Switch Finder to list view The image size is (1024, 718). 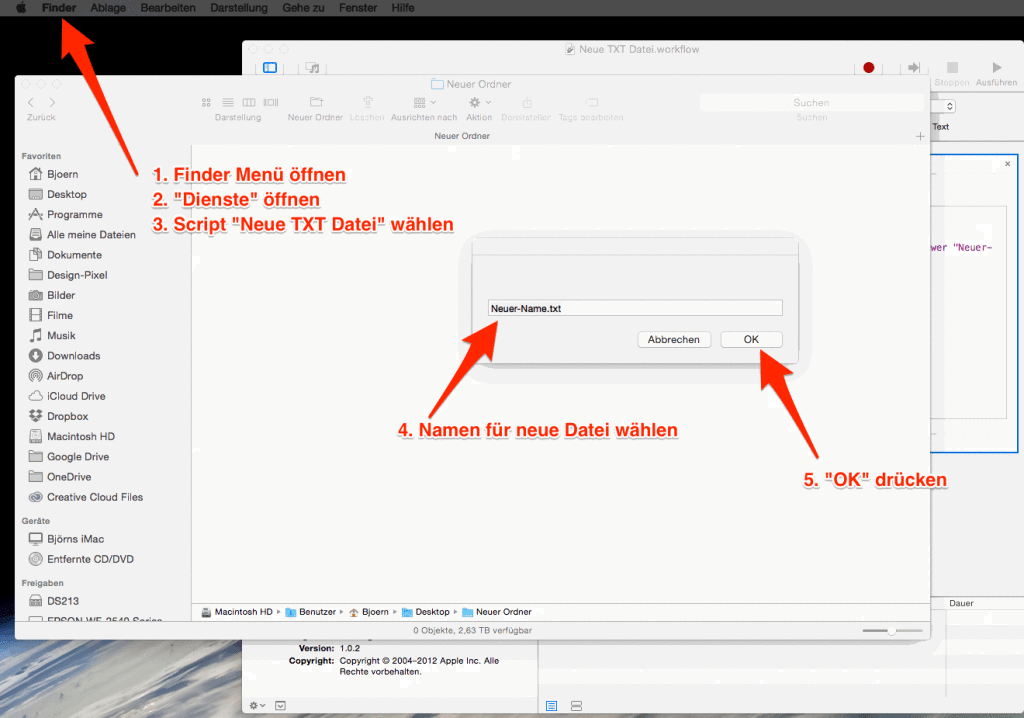(x=228, y=103)
